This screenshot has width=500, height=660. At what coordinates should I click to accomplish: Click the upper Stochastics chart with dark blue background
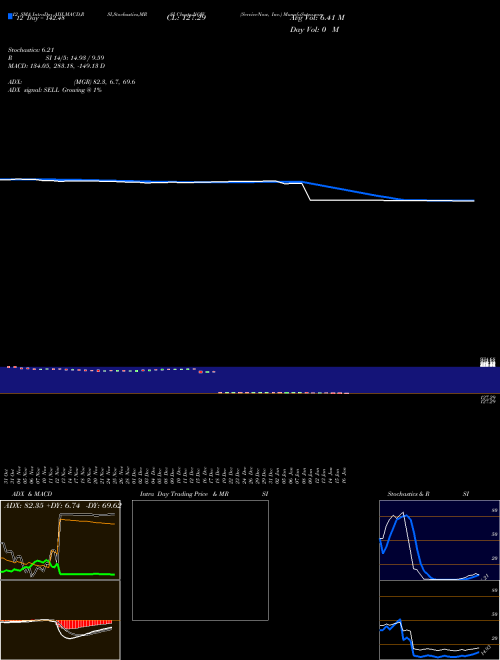pos(439,540)
